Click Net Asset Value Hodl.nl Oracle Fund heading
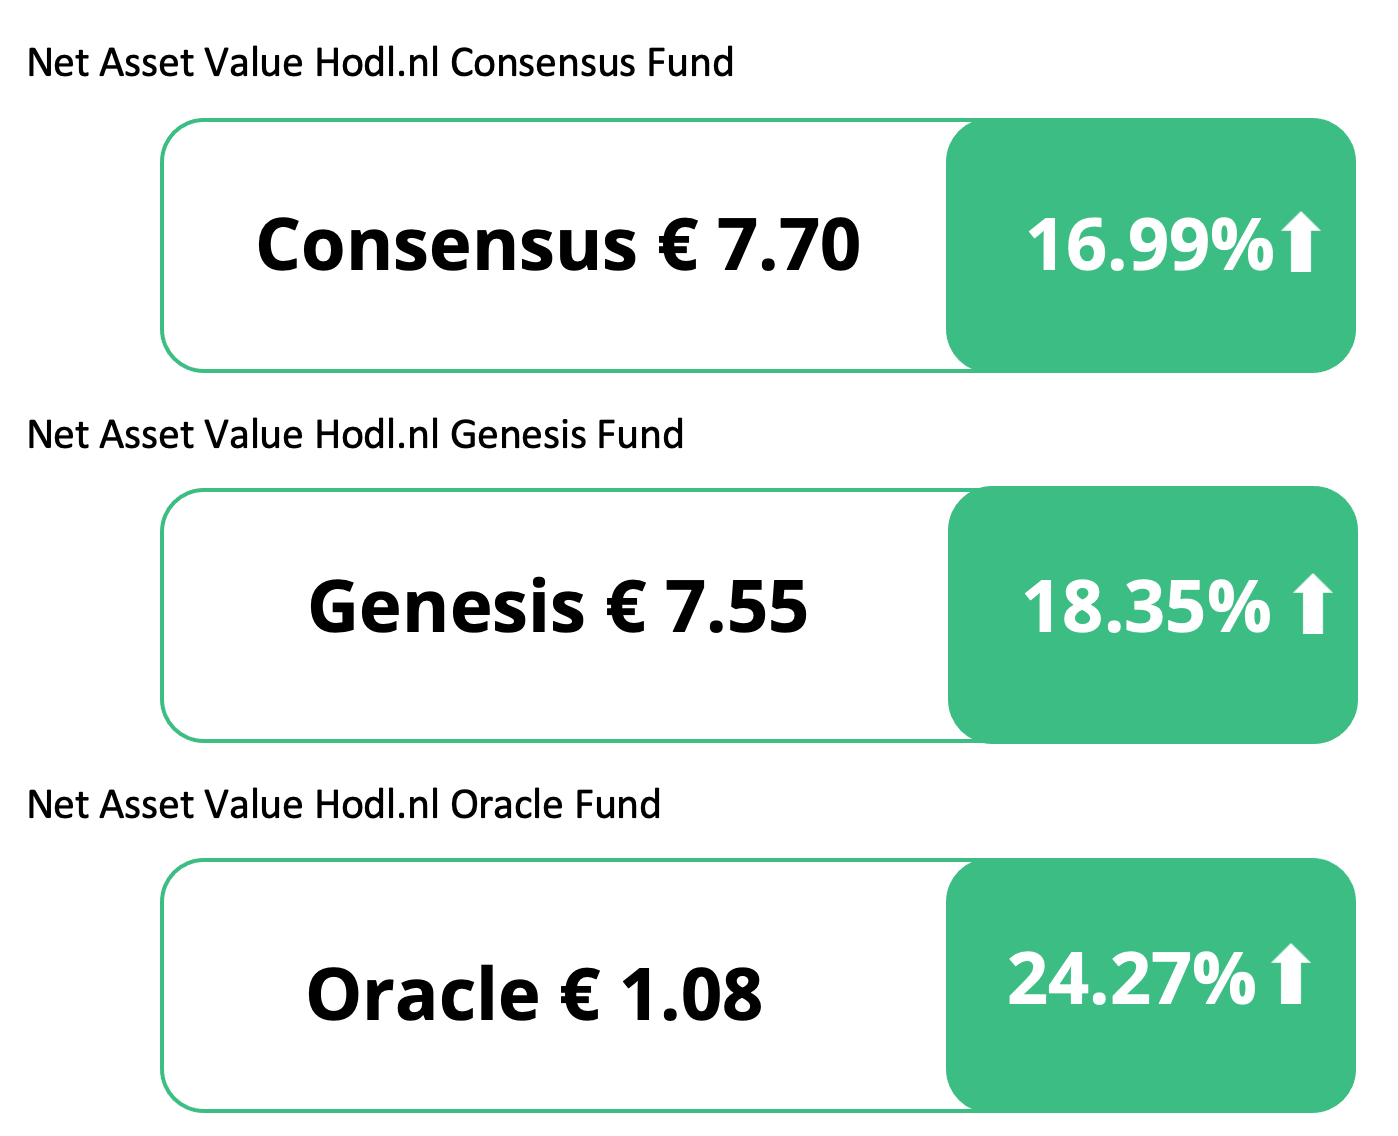 [x=344, y=805]
